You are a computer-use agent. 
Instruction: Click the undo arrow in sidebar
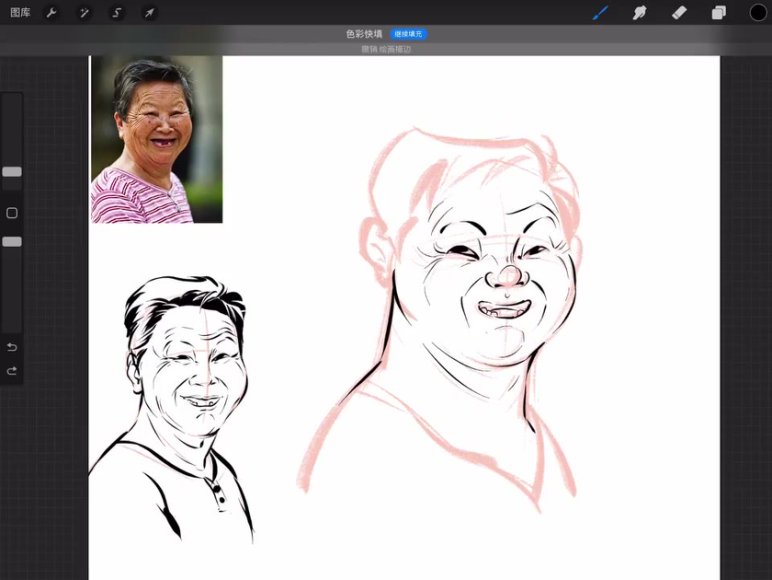(x=12, y=347)
